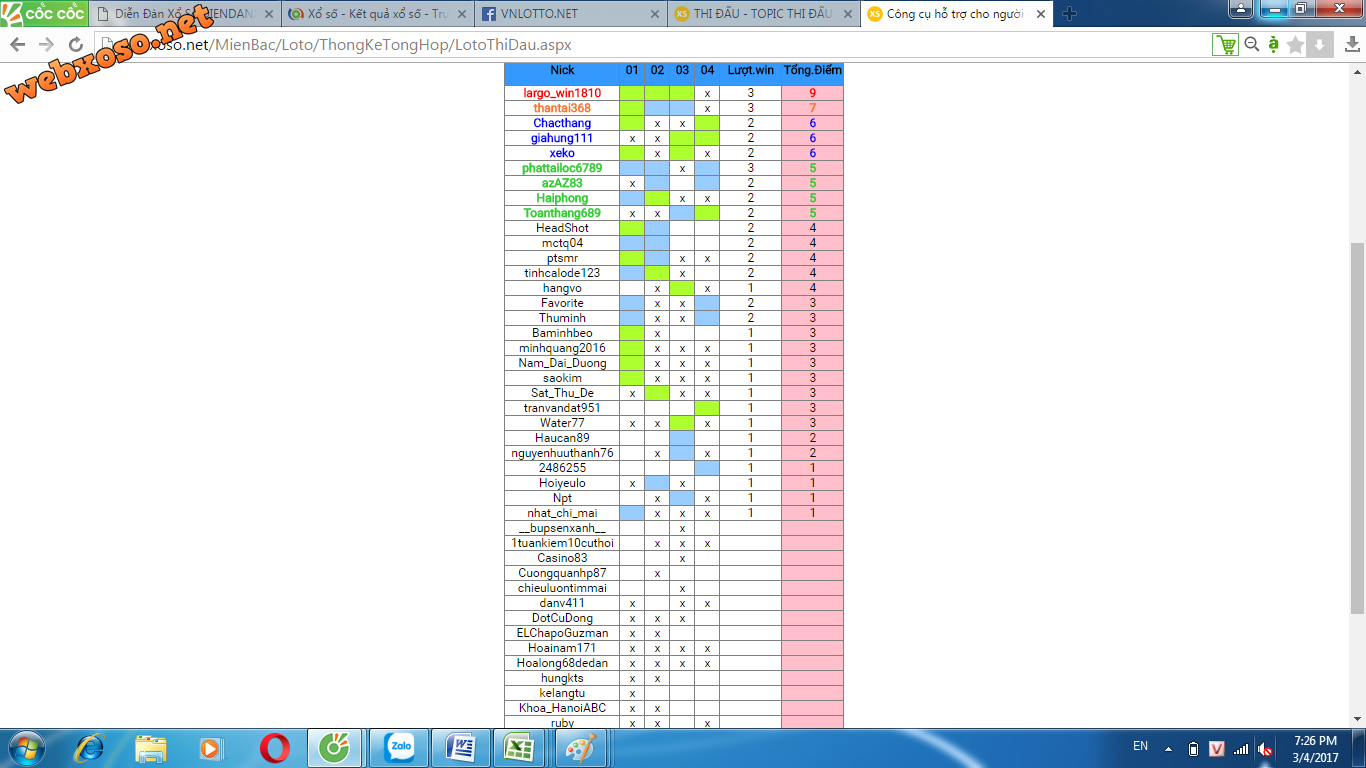
Task: Open Paint from the taskbar
Action: point(579,747)
